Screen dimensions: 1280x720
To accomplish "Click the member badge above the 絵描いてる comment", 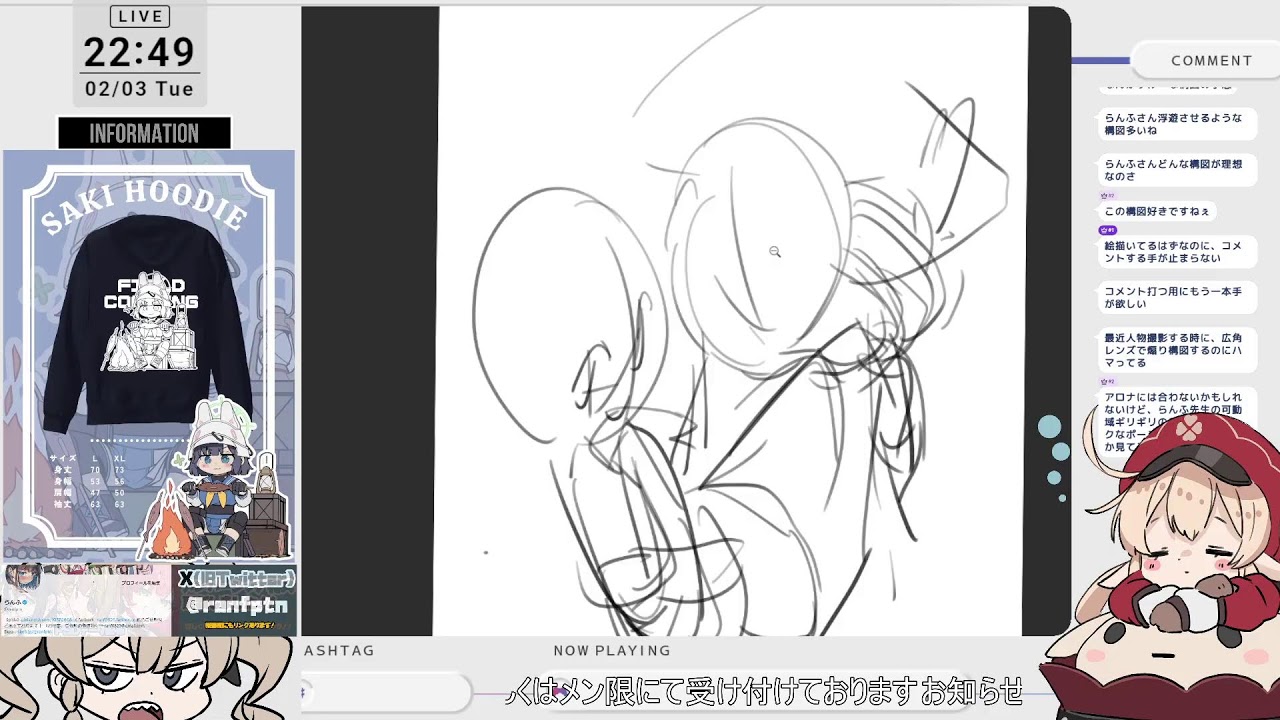I will click(x=1108, y=230).
